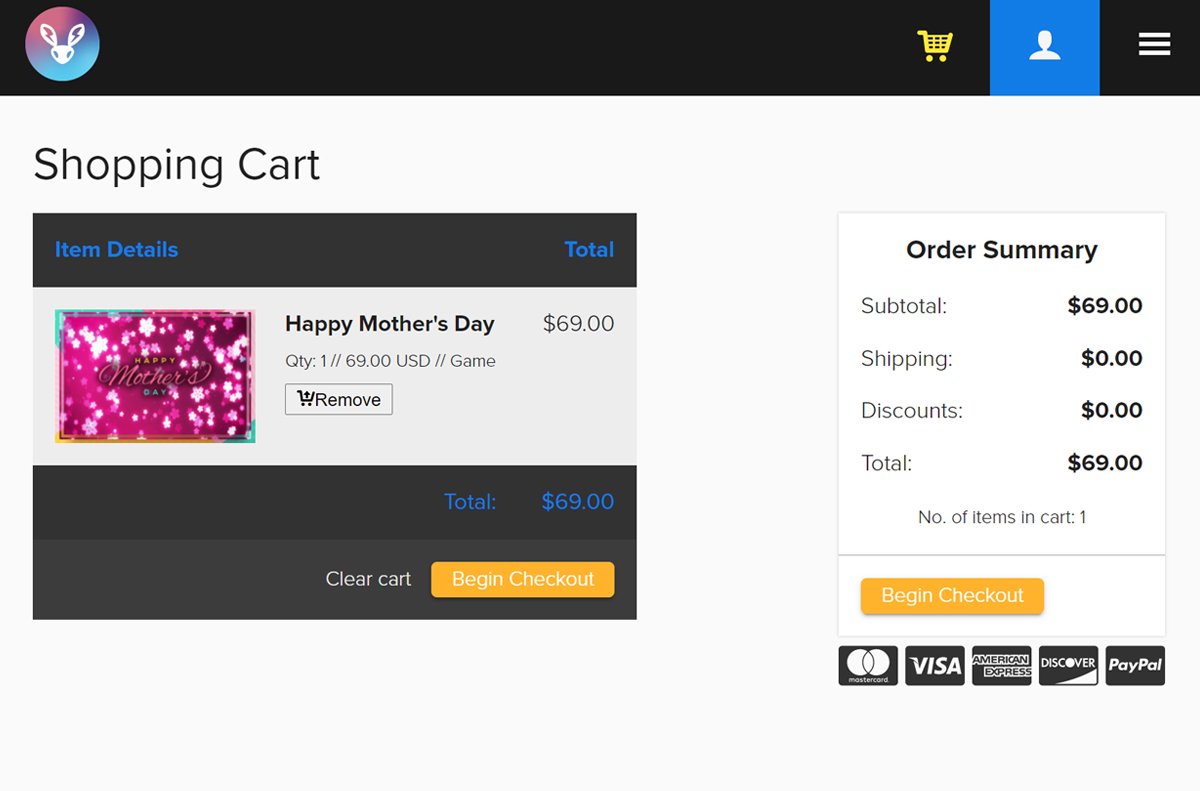Viewport: 1200px width, 791px height.
Task: Open the yellow shopping cart icon
Action: coord(935,46)
